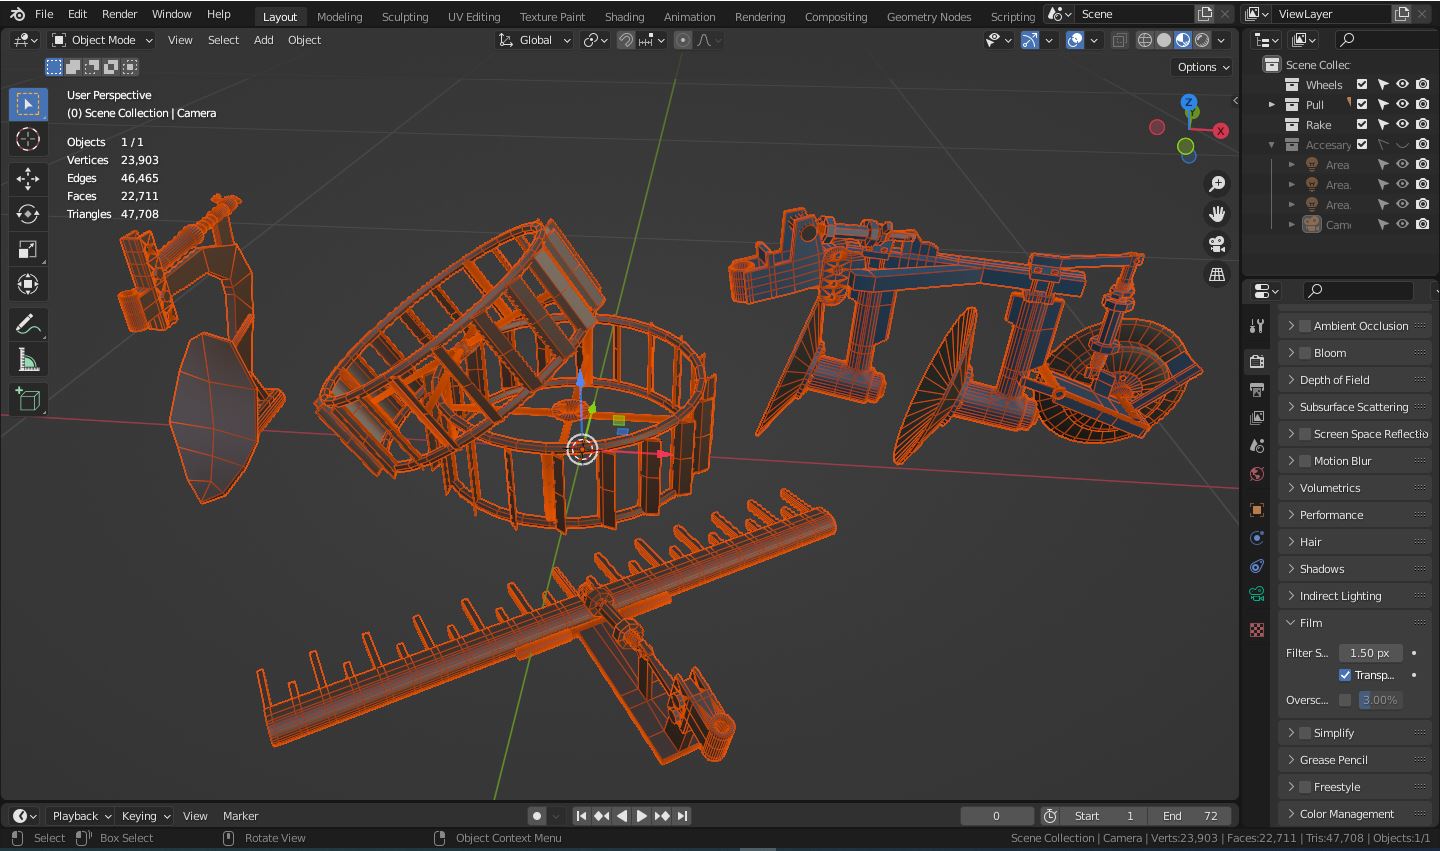This screenshot has height=851, width=1440.
Task: Switch to the Geometry Nodes workspace tab
Action: 929,17
